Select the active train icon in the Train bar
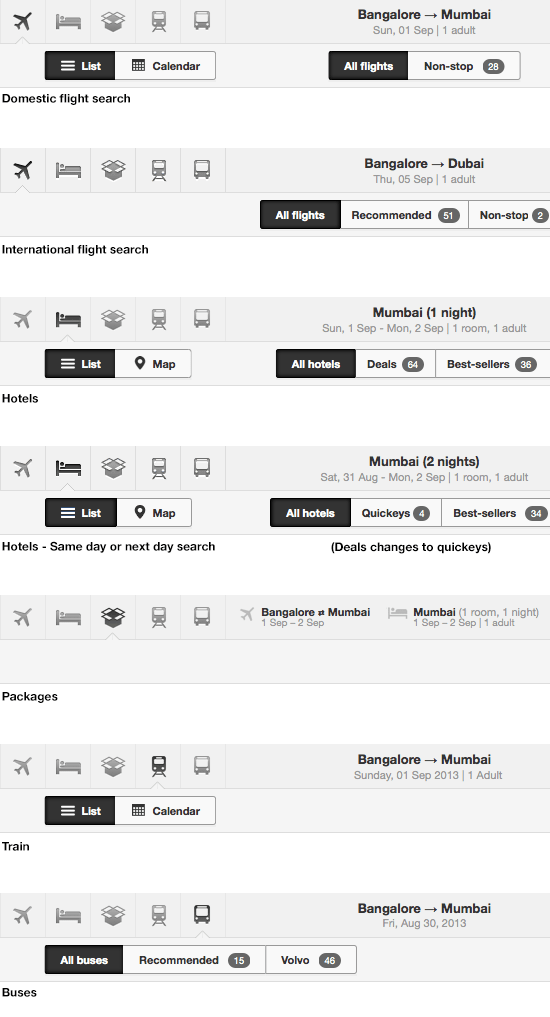550x1017 pixels. point(159,767)
